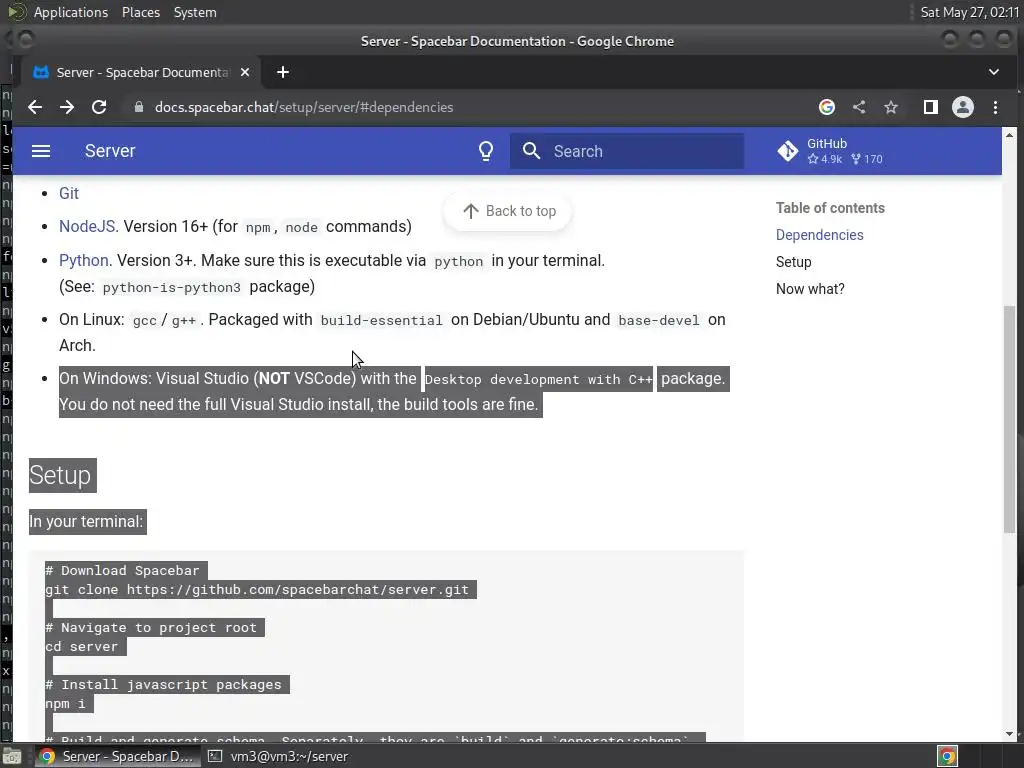The image size is (1024, 768).
Task: Close the Server - Spacebar Documentation tab
Action: coord(245,72)
